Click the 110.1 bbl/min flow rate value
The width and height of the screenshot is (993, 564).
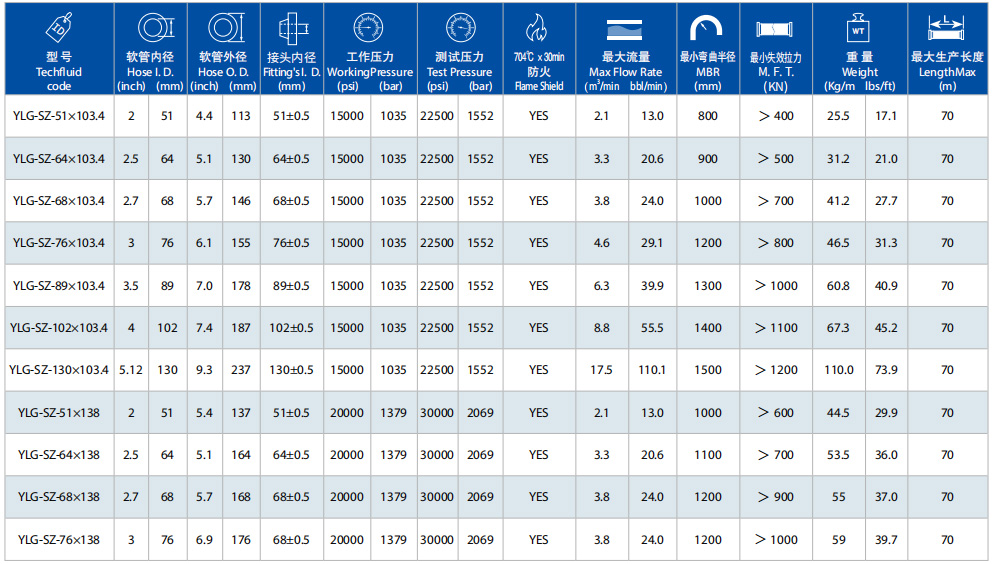(x=652, y=370)
